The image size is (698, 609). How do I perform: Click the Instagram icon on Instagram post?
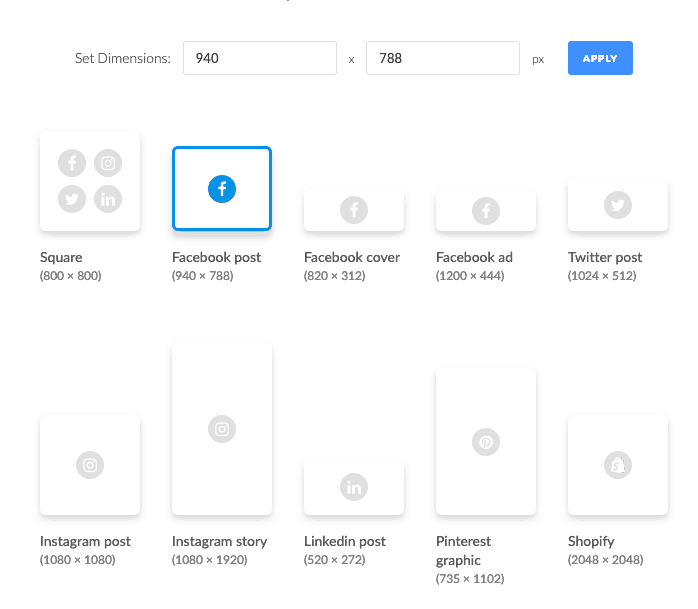90,465
